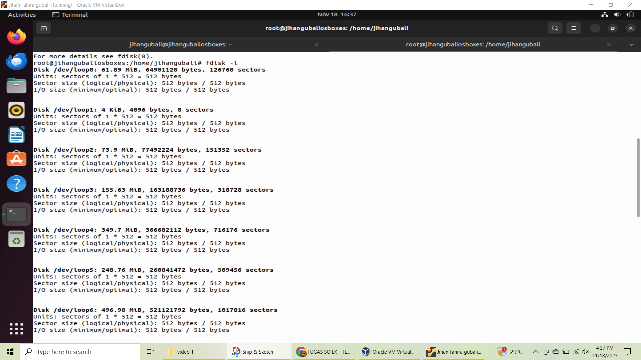This screenshot has width=641, height=360.
Task: Open the Activities overview
Action: [x=22, y=15]
